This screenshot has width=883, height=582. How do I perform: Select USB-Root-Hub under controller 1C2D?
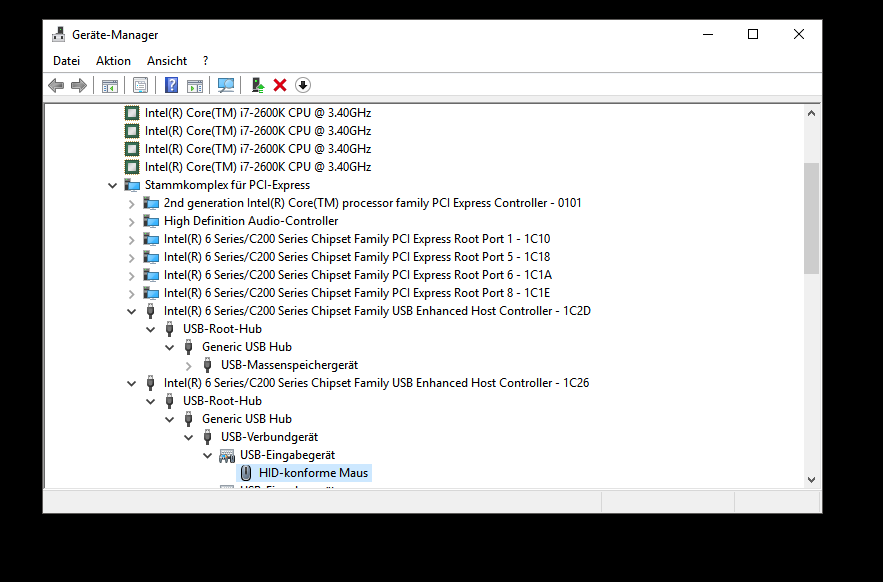(x=222, y=329)
